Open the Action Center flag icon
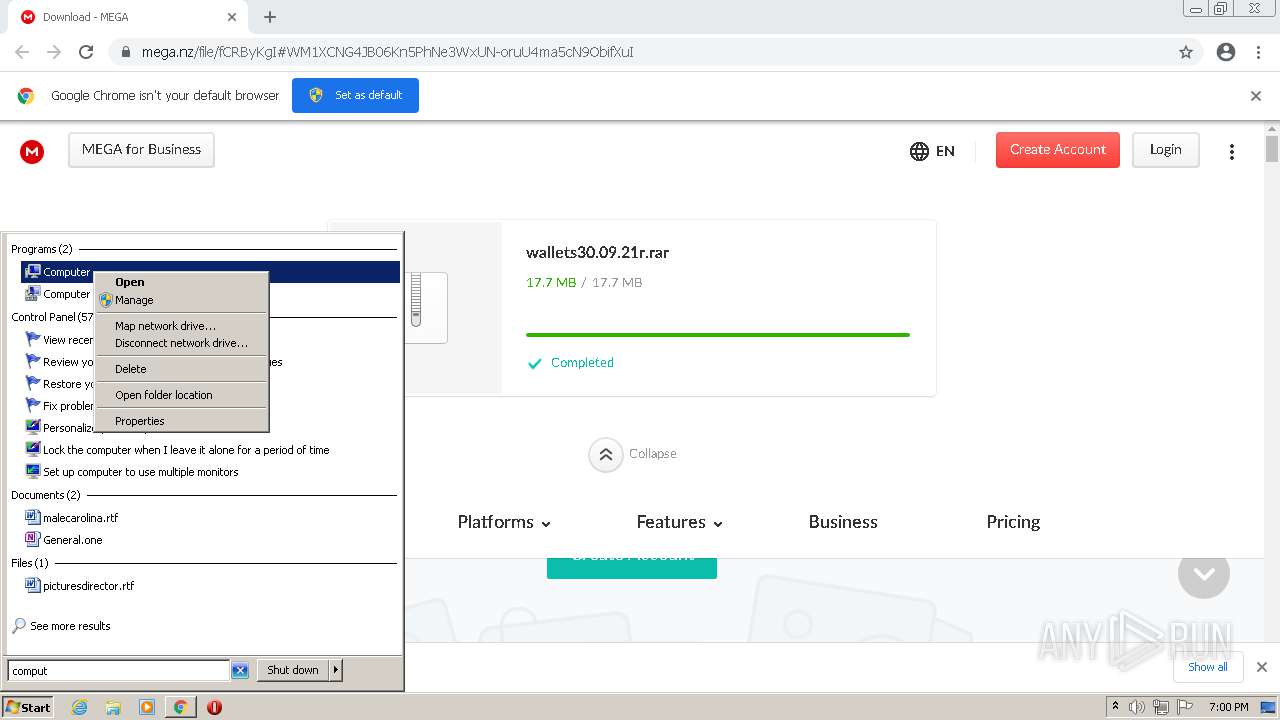The image size is (1280, 720). coord(1185,707)
